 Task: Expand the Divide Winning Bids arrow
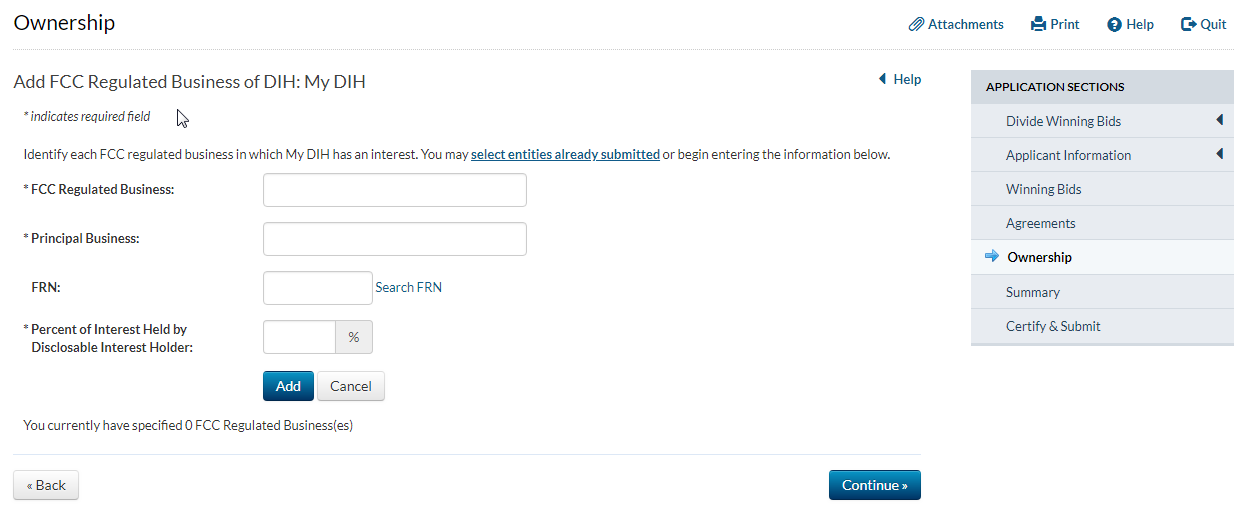click(x=1220, y=121)
